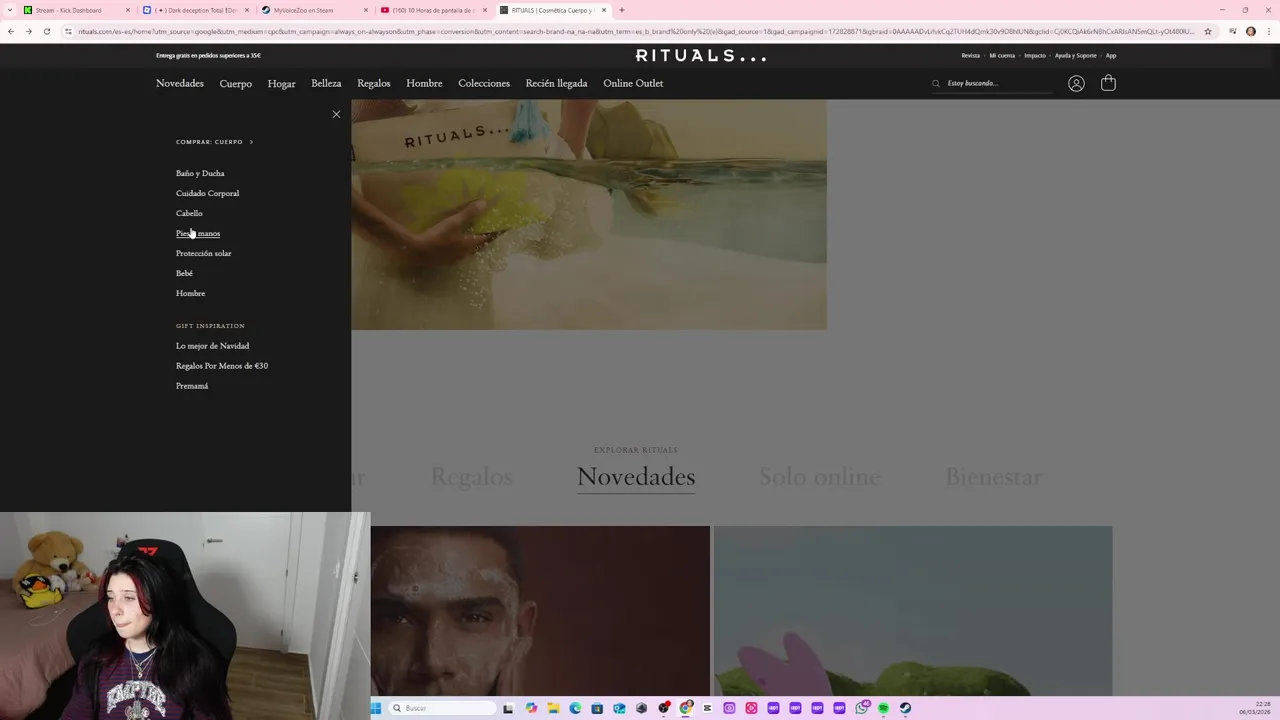This screenshot has width=1280, height=720.
Task: Open the Mi cuenta link
Action: 1002,56
